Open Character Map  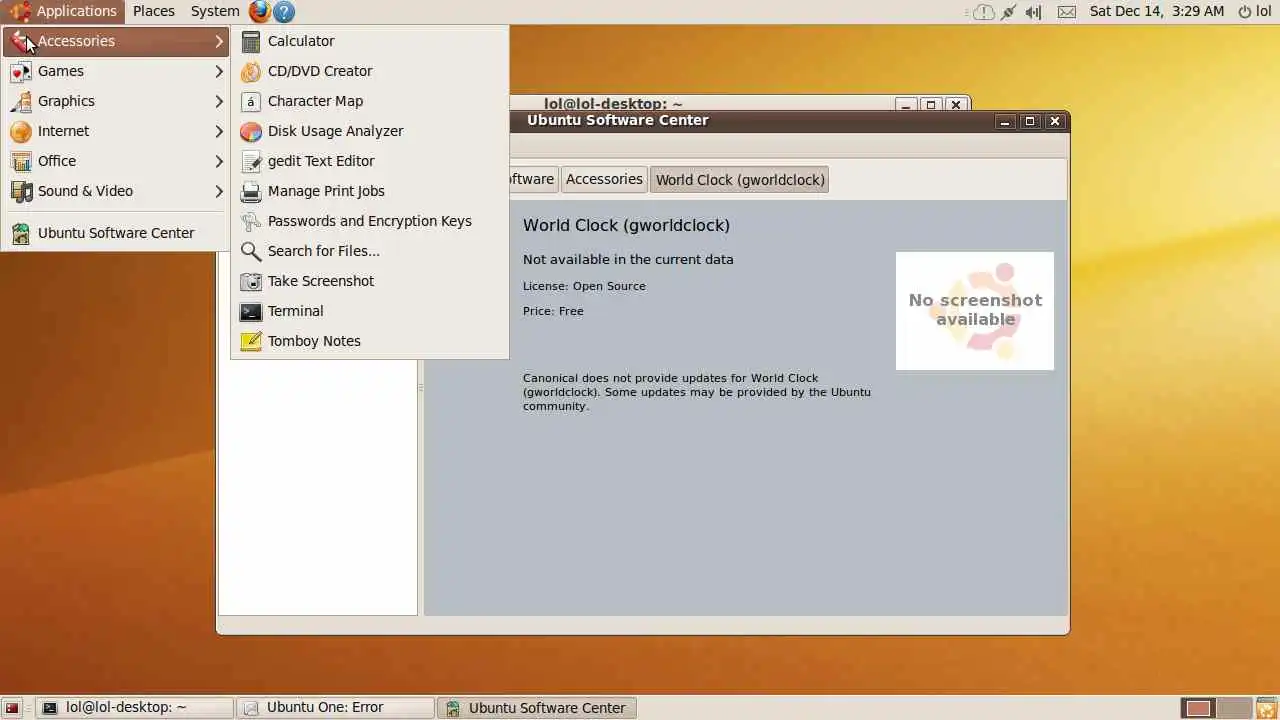tap(369, 101)
